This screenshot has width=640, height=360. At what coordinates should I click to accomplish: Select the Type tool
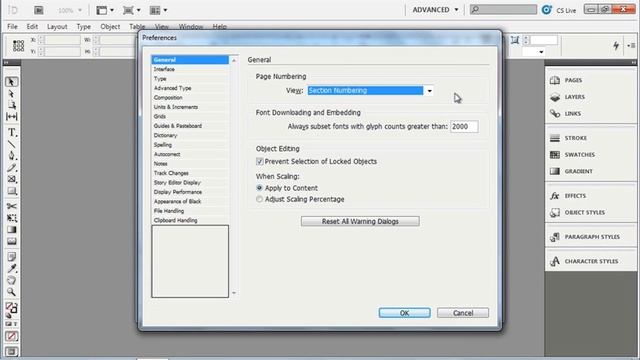[11, 132]
